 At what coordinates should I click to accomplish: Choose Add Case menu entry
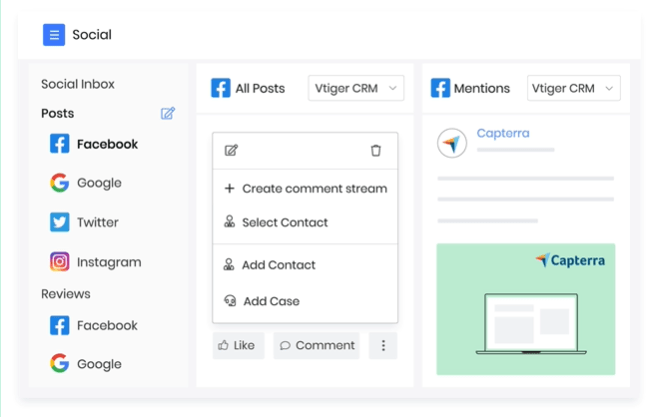[306, 301]
